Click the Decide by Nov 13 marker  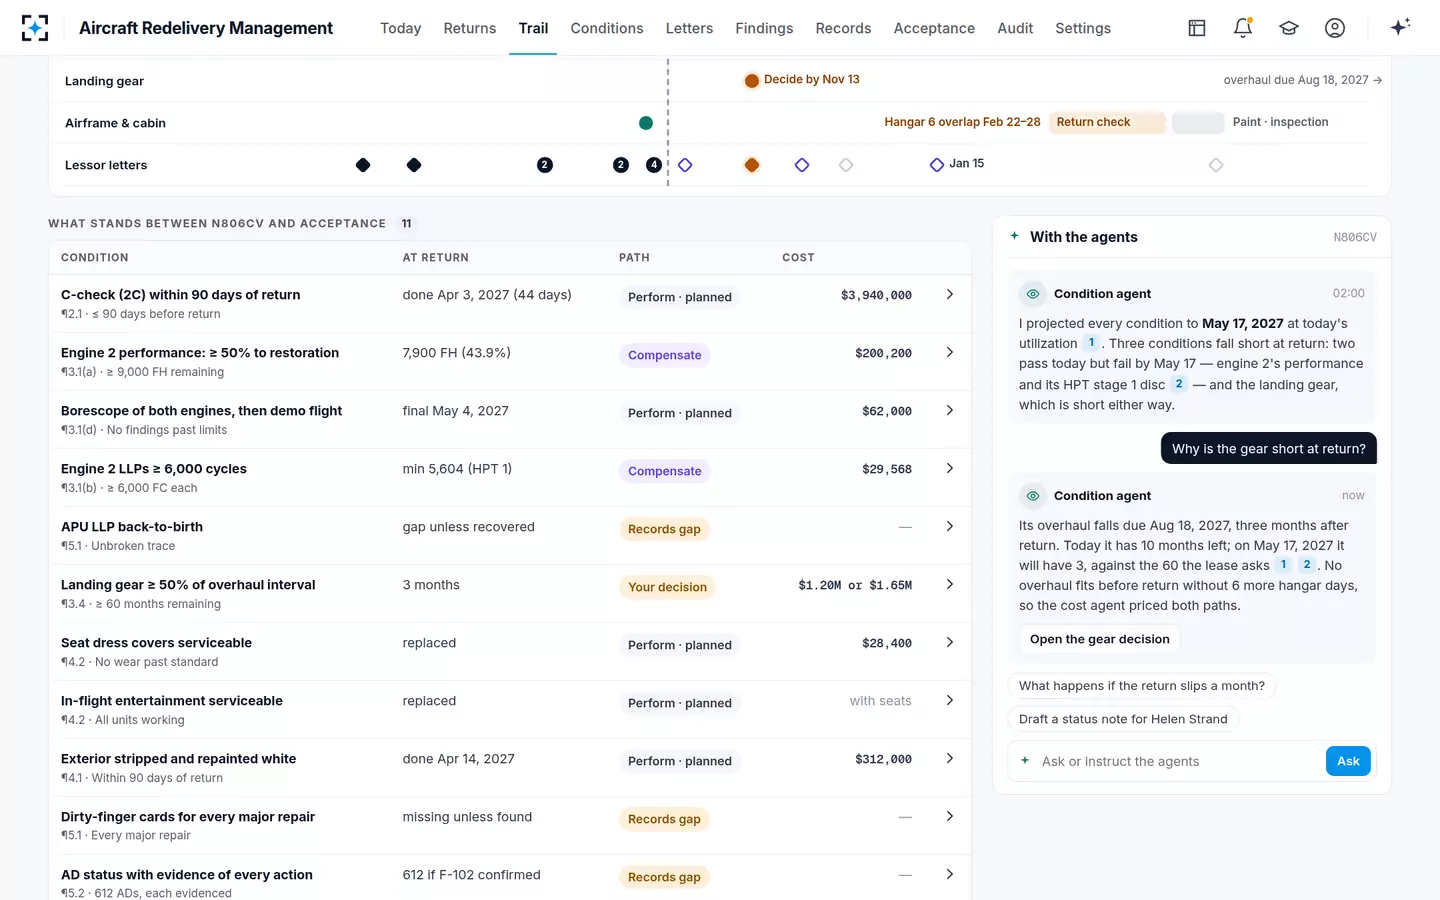pyautogui.click(x=751, y=81)
